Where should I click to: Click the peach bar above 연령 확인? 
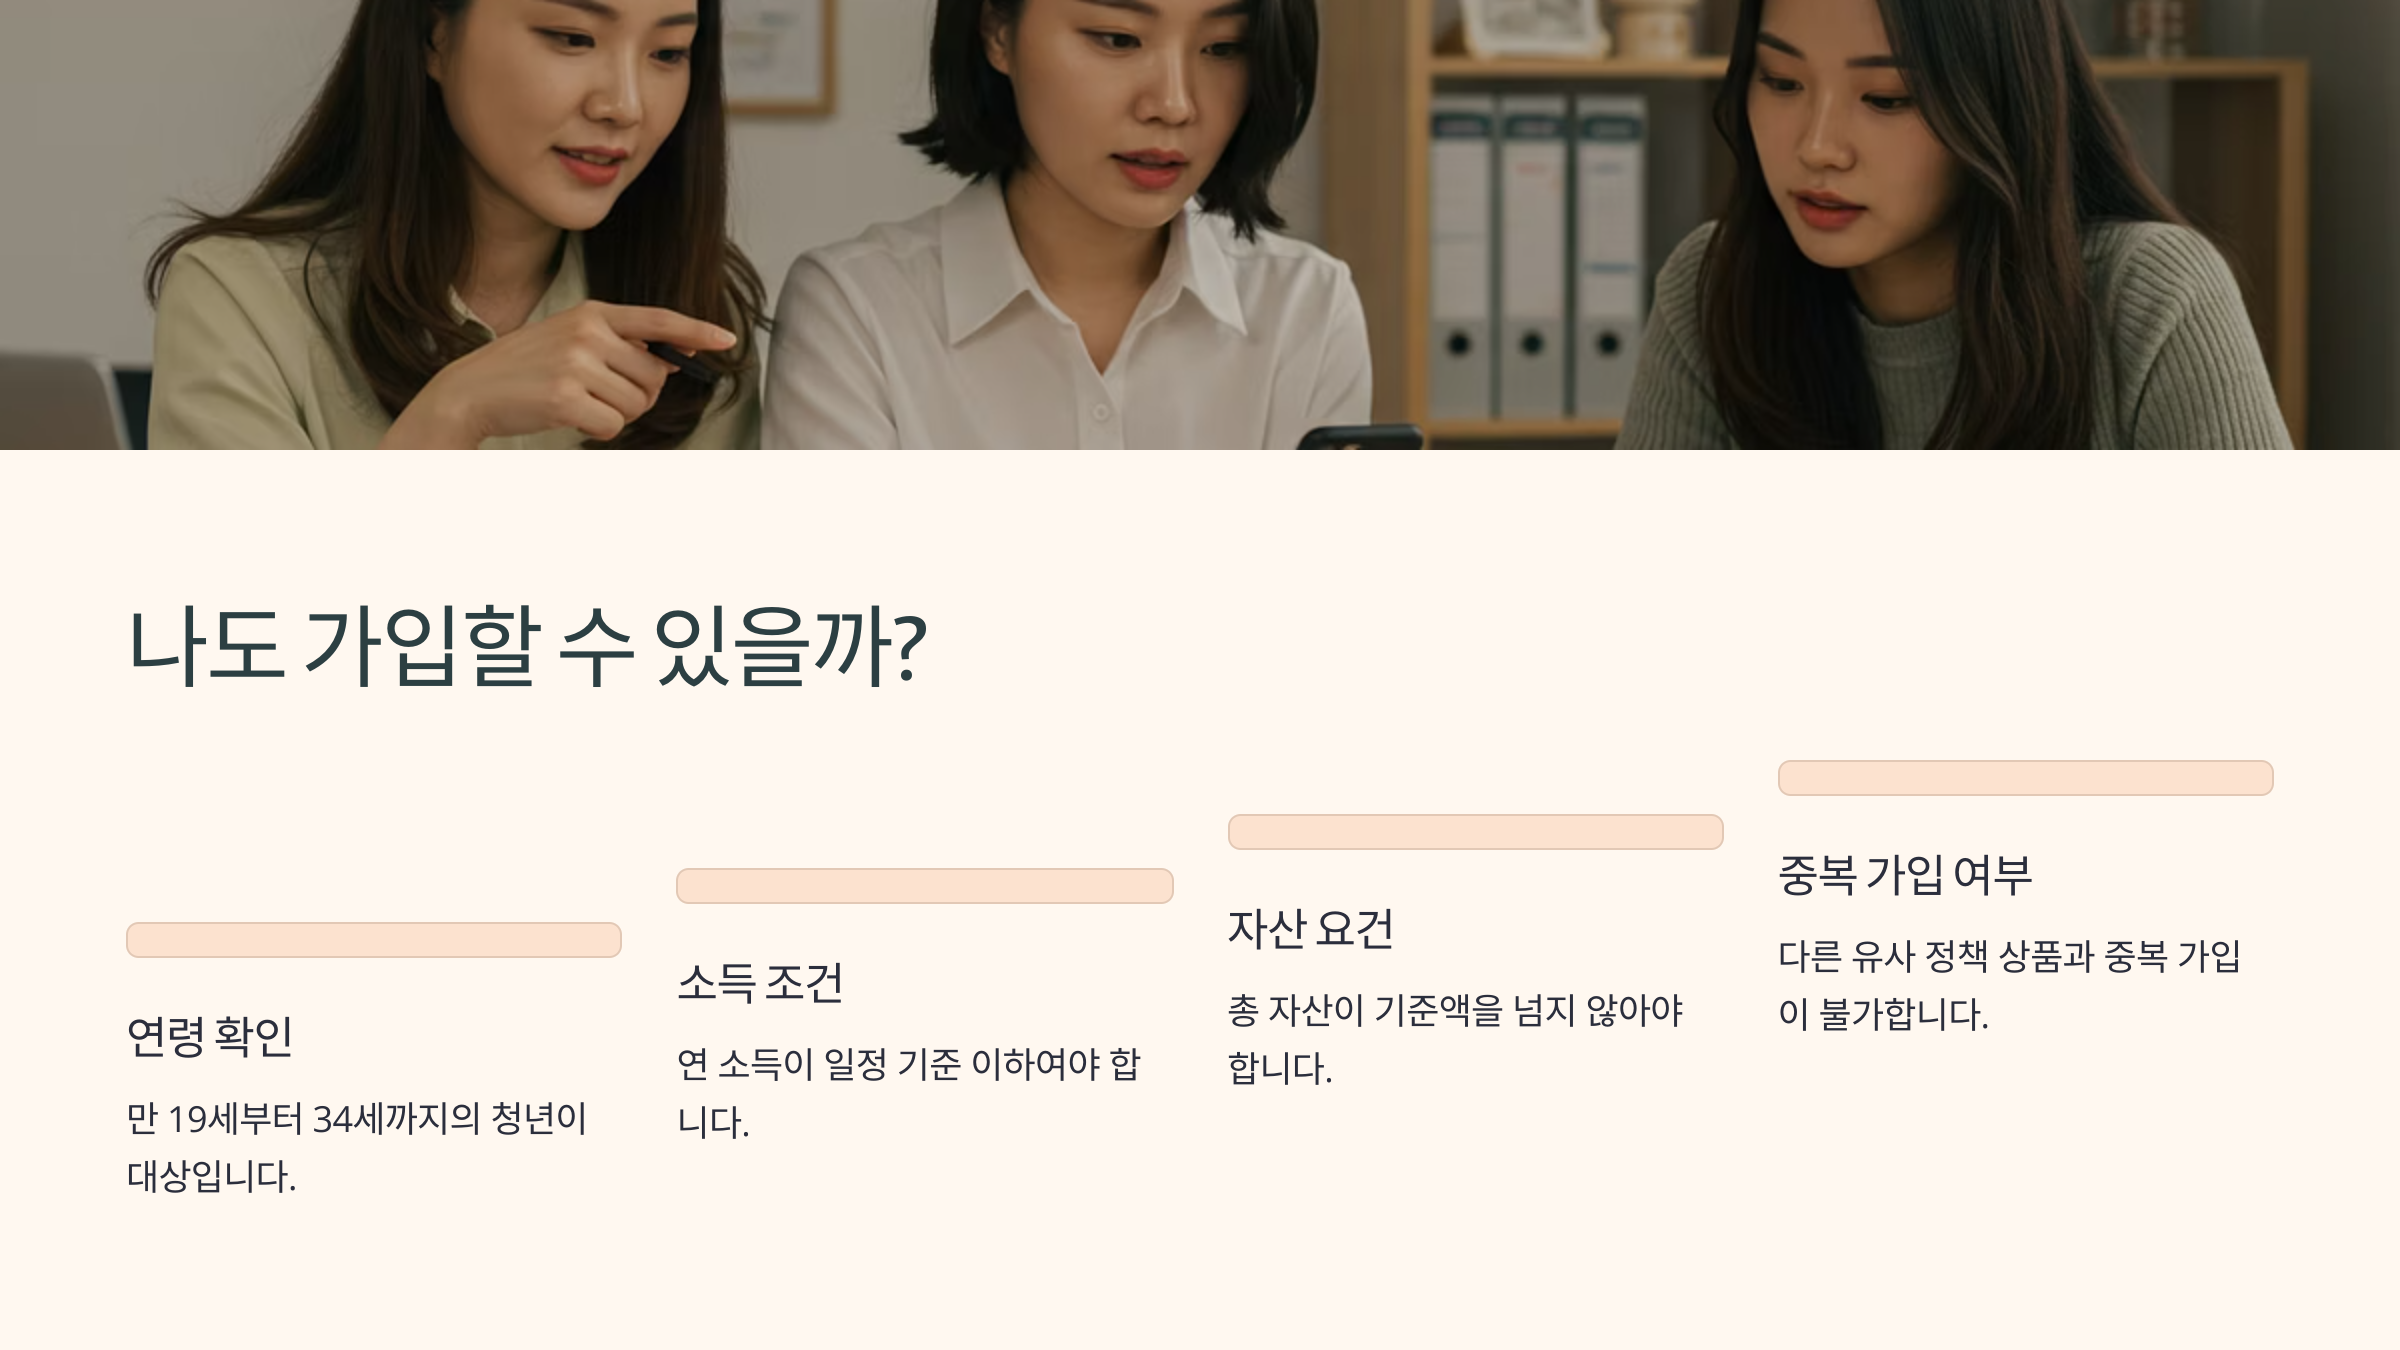click(374, 940)
